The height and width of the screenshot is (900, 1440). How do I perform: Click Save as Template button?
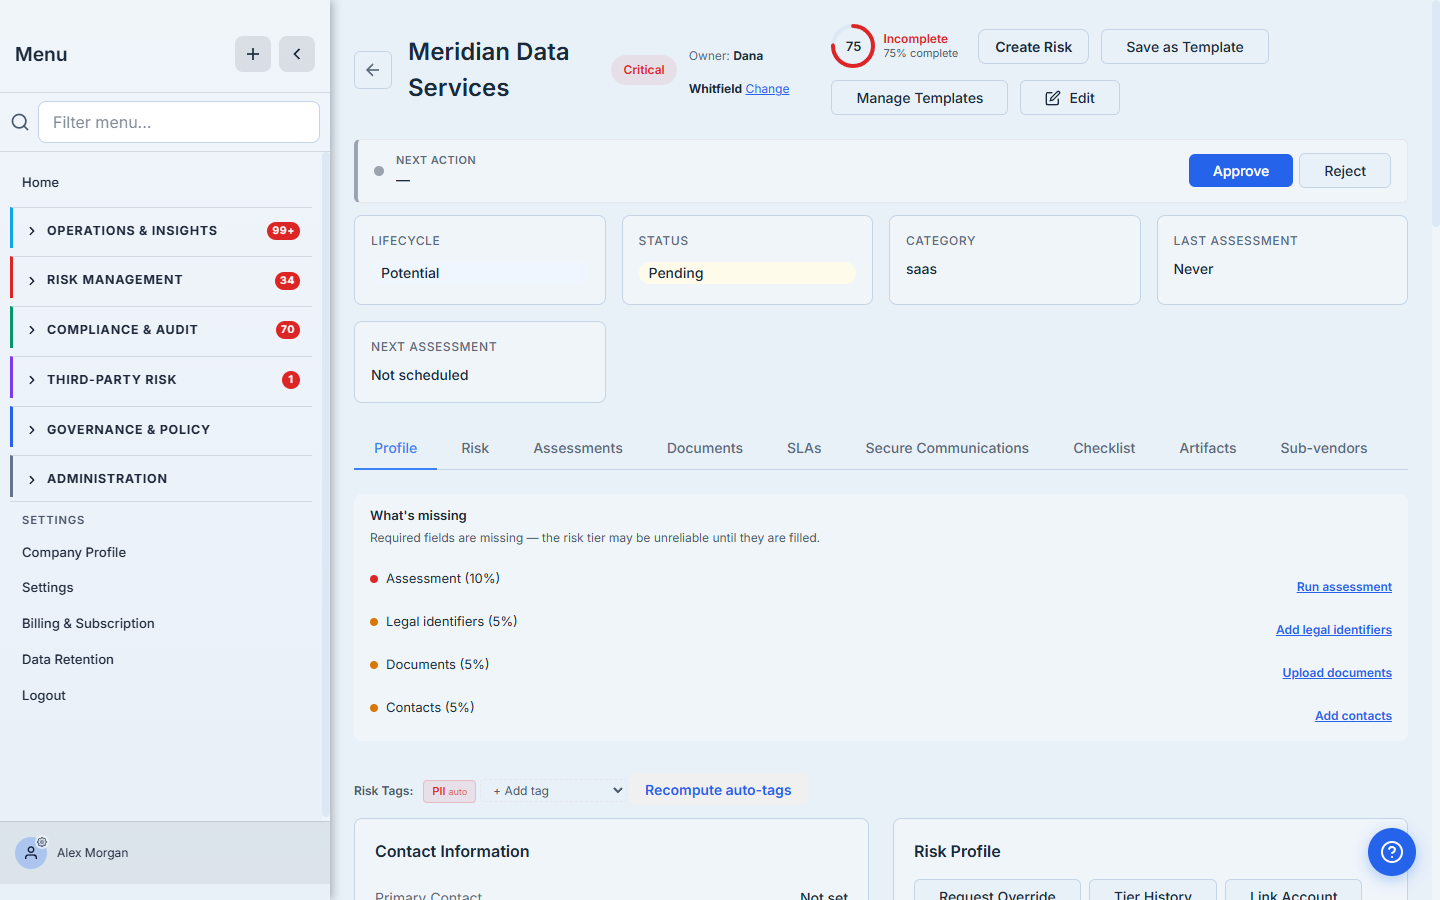[x=1185, y=47]
